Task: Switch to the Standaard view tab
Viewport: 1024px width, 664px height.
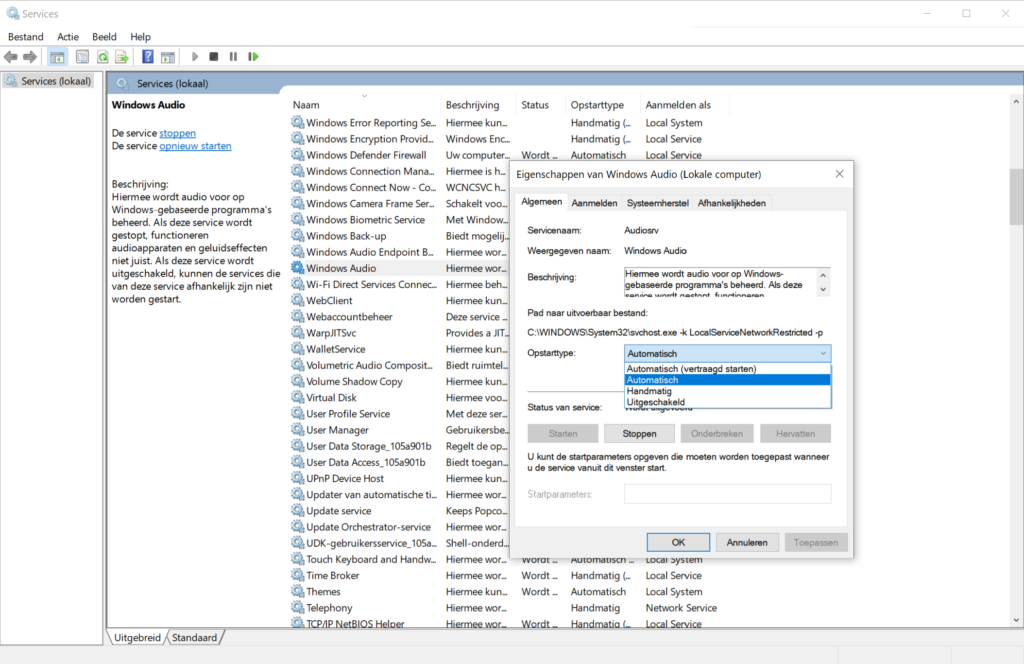Action: coord(194,637)
